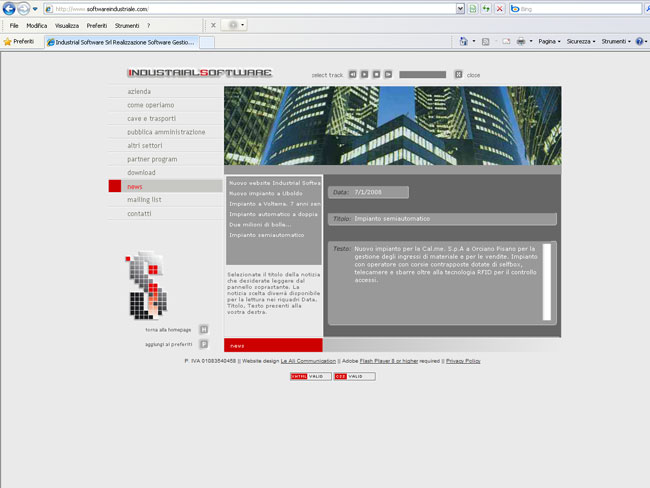Select news 'Nuovo website Industrial Softwa'
Screen dimensions: 650x488
[274, 183]
